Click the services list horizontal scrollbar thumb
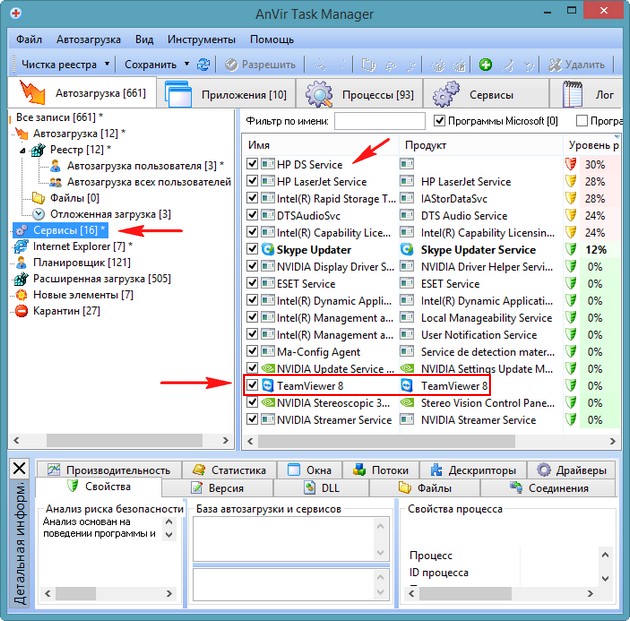630x621 pixels. click(x=386, y=441)
